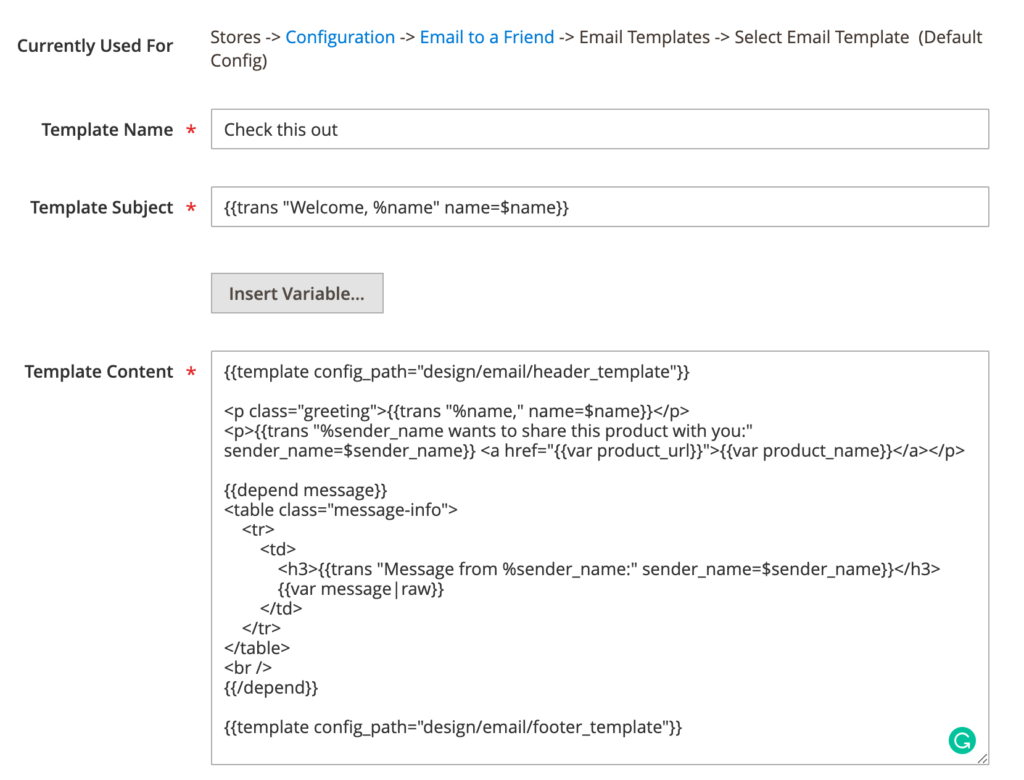The image size is (1024, 780).
Task: Click the Email Templates breadcrumb text
Action: (x=645, y=37)
